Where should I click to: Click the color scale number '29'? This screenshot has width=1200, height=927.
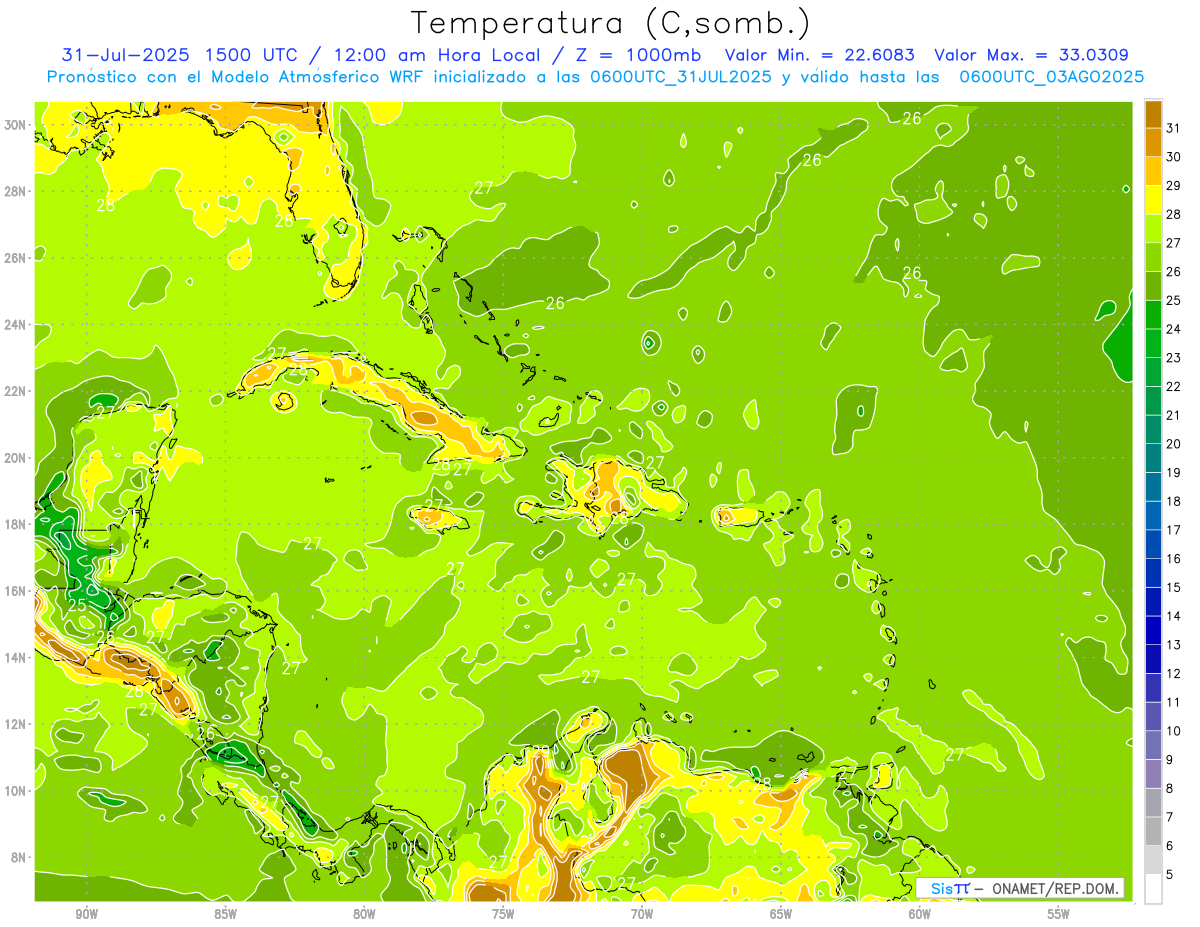pyautogui.click(x=1174, y=186)
